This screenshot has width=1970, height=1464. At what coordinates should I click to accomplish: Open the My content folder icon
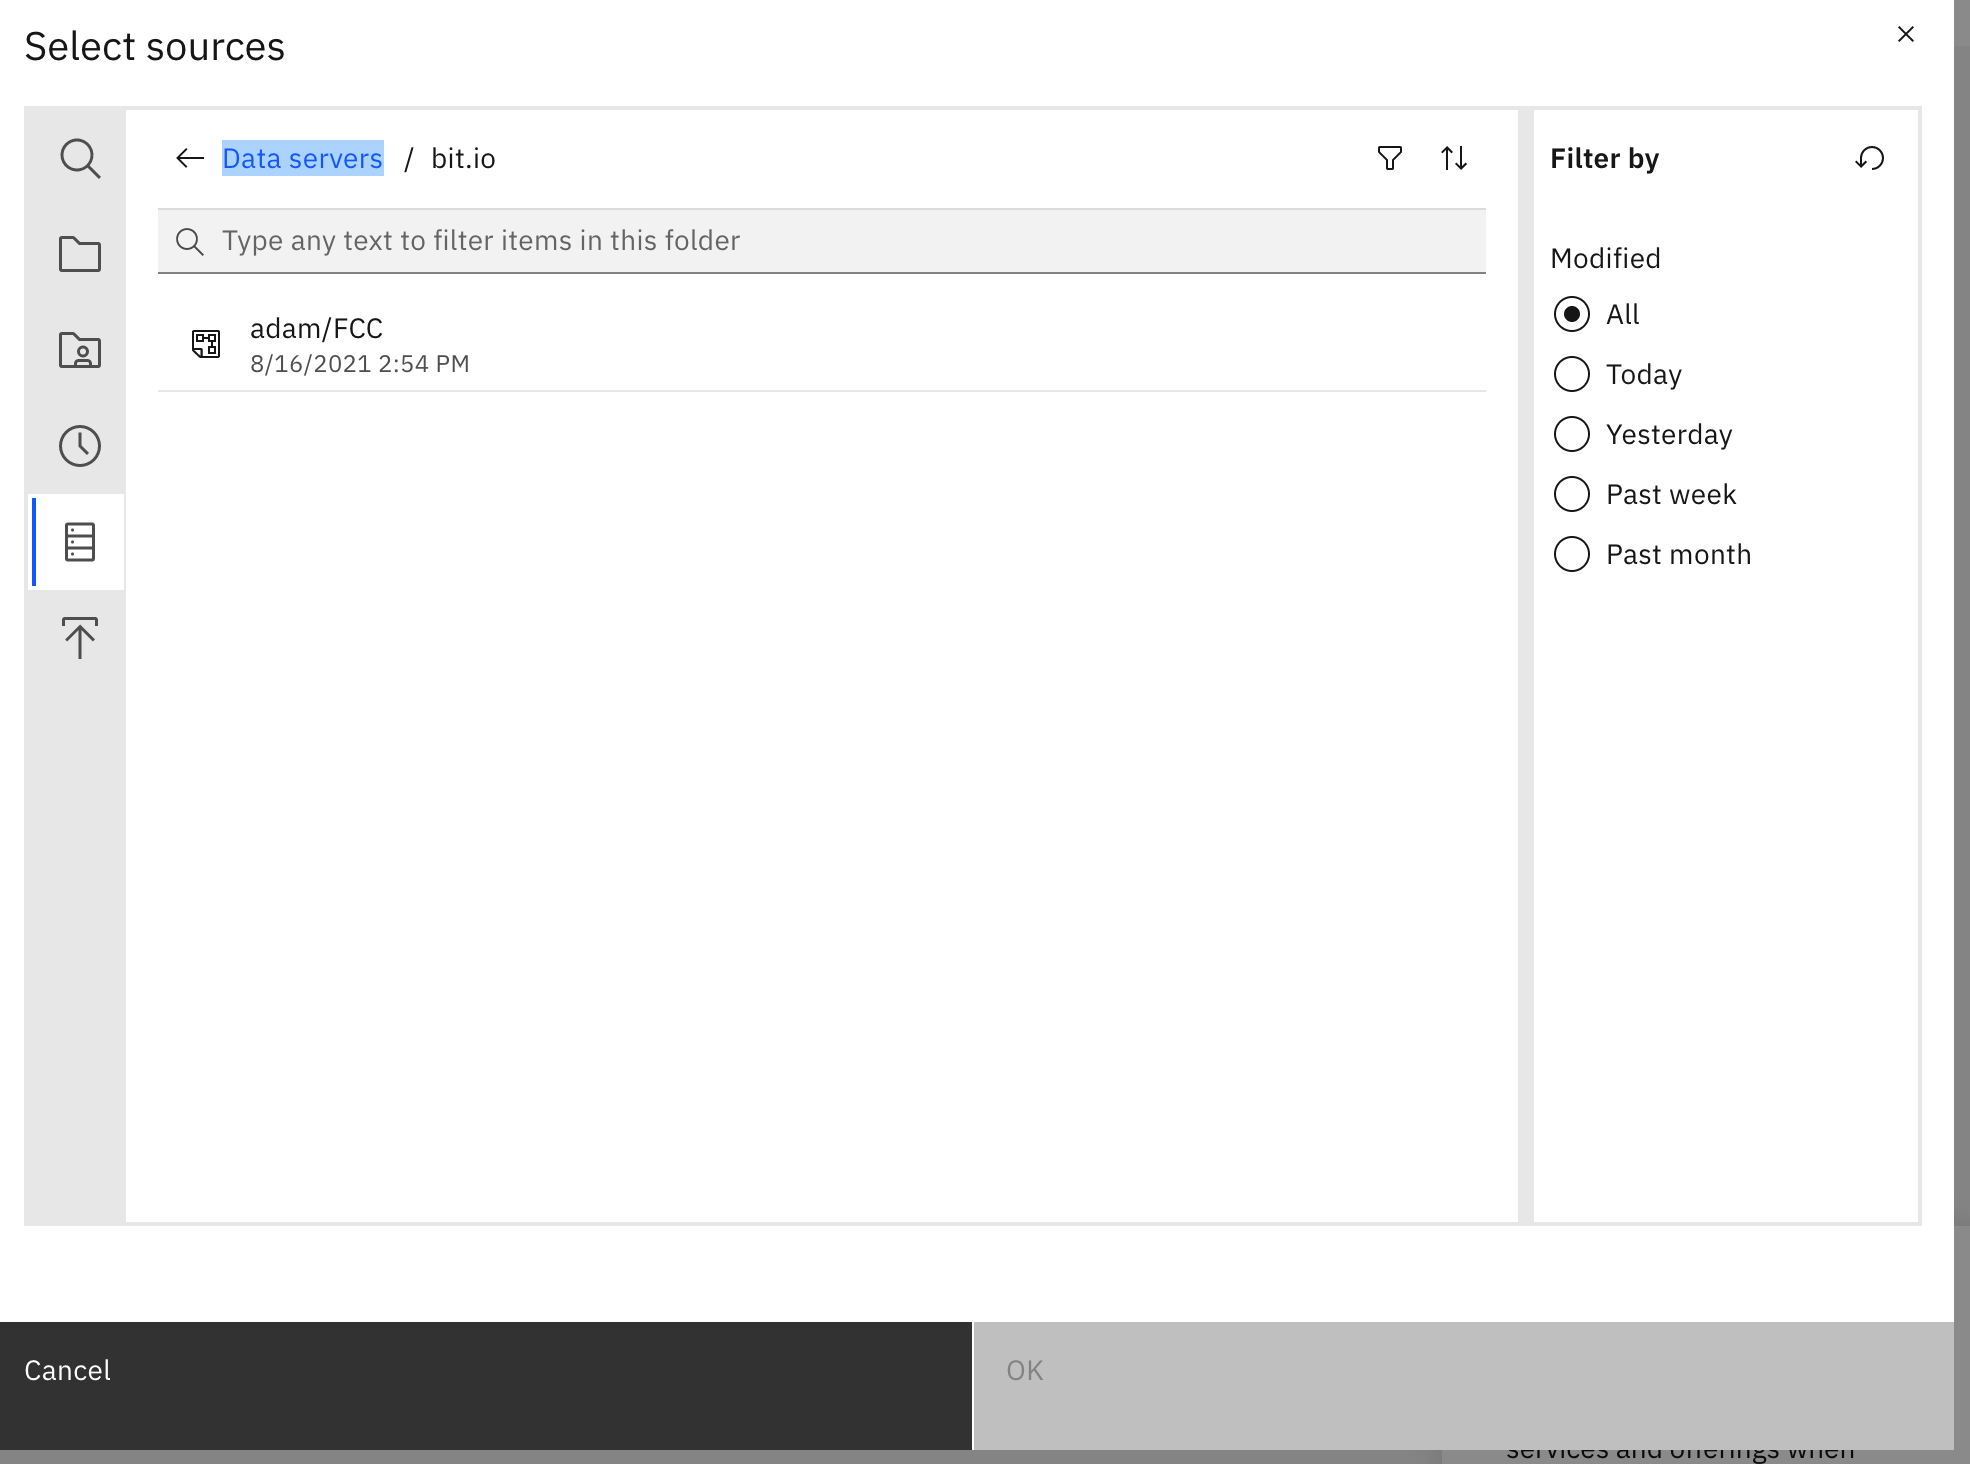click(x=79, y=350)
